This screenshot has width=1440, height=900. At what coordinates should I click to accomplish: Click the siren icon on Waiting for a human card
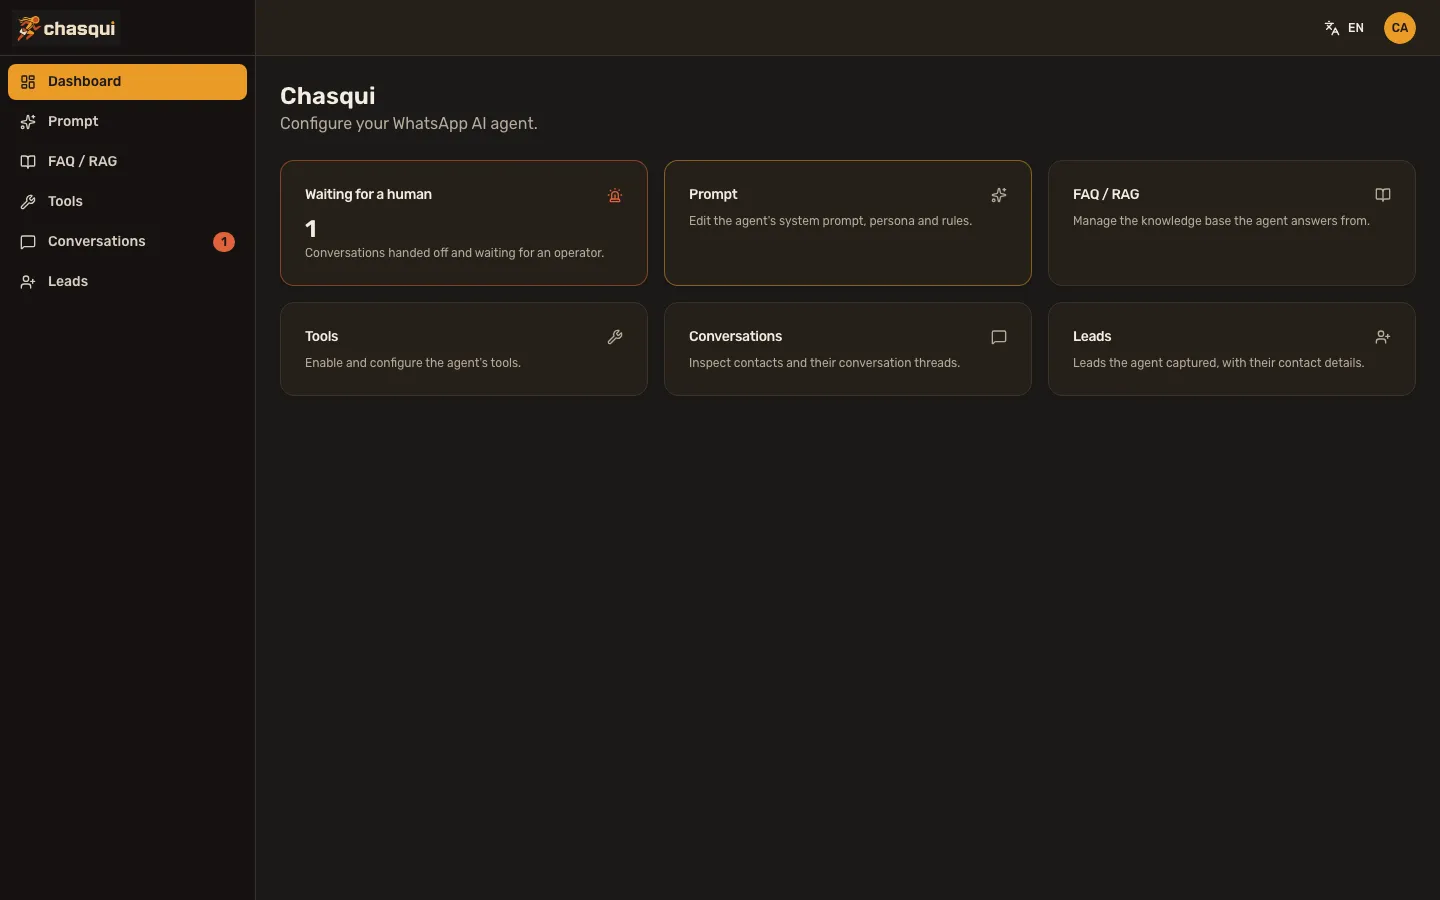tap(615, 195)
